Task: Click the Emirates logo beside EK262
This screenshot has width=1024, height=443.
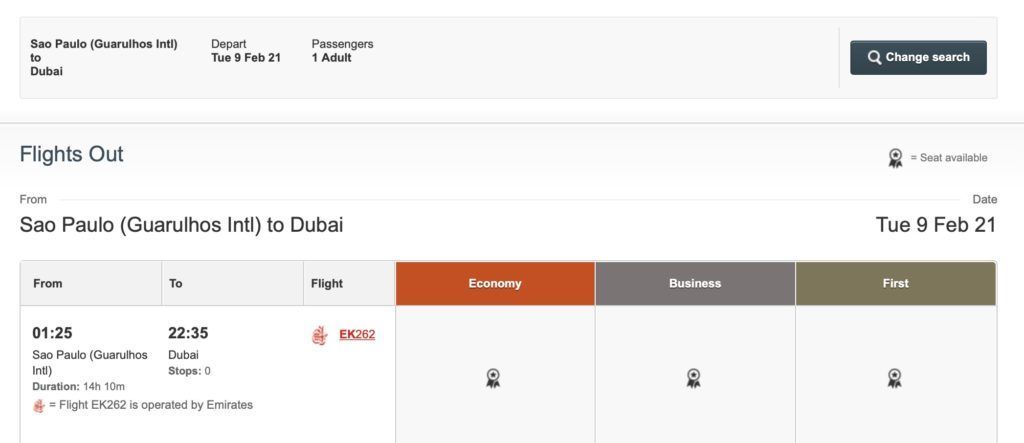Action: tap(319, 336)
